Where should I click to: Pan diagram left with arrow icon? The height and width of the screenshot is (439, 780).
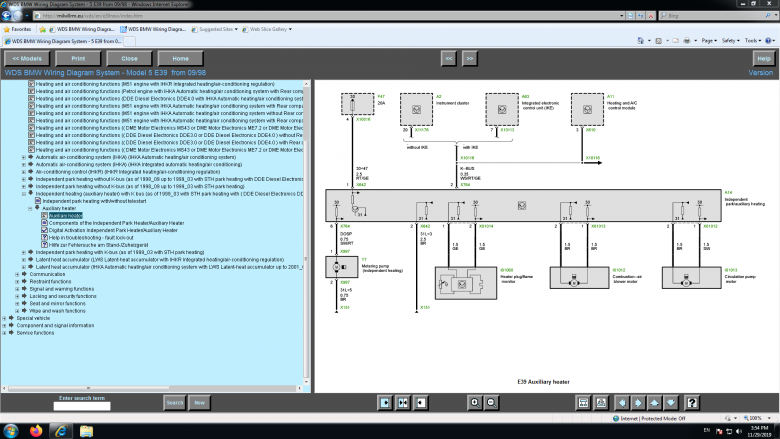coord(622,403)
